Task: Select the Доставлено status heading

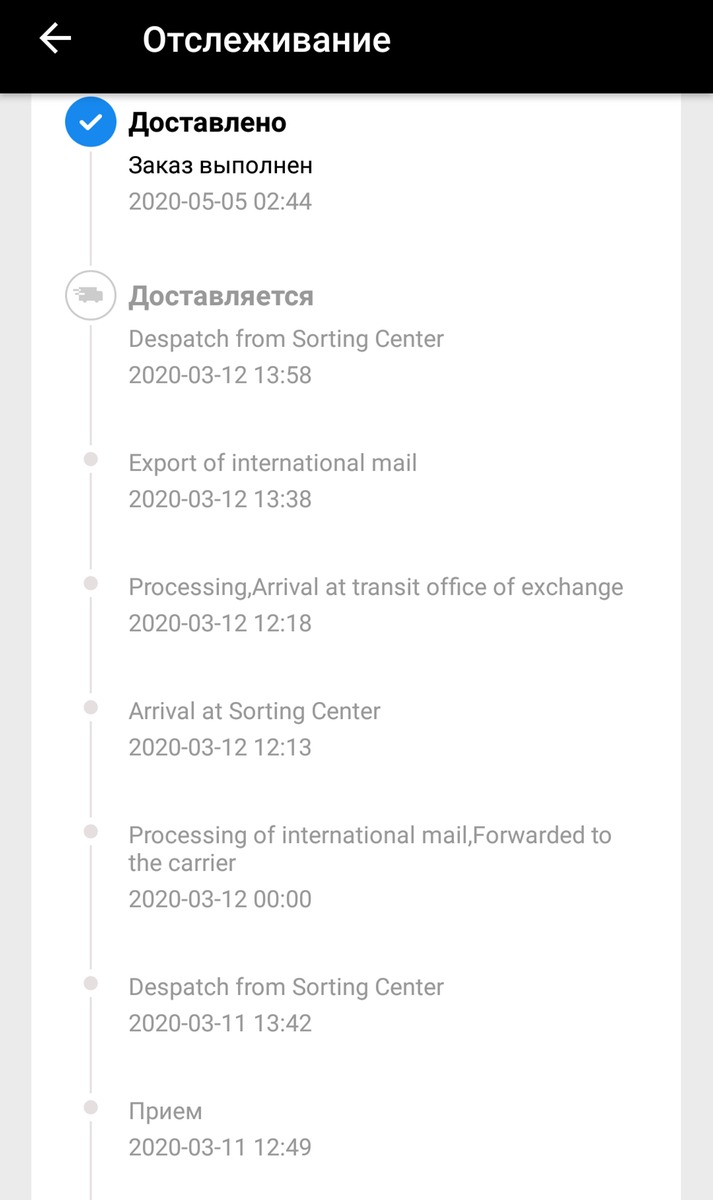Action: (x=207, y=123)
